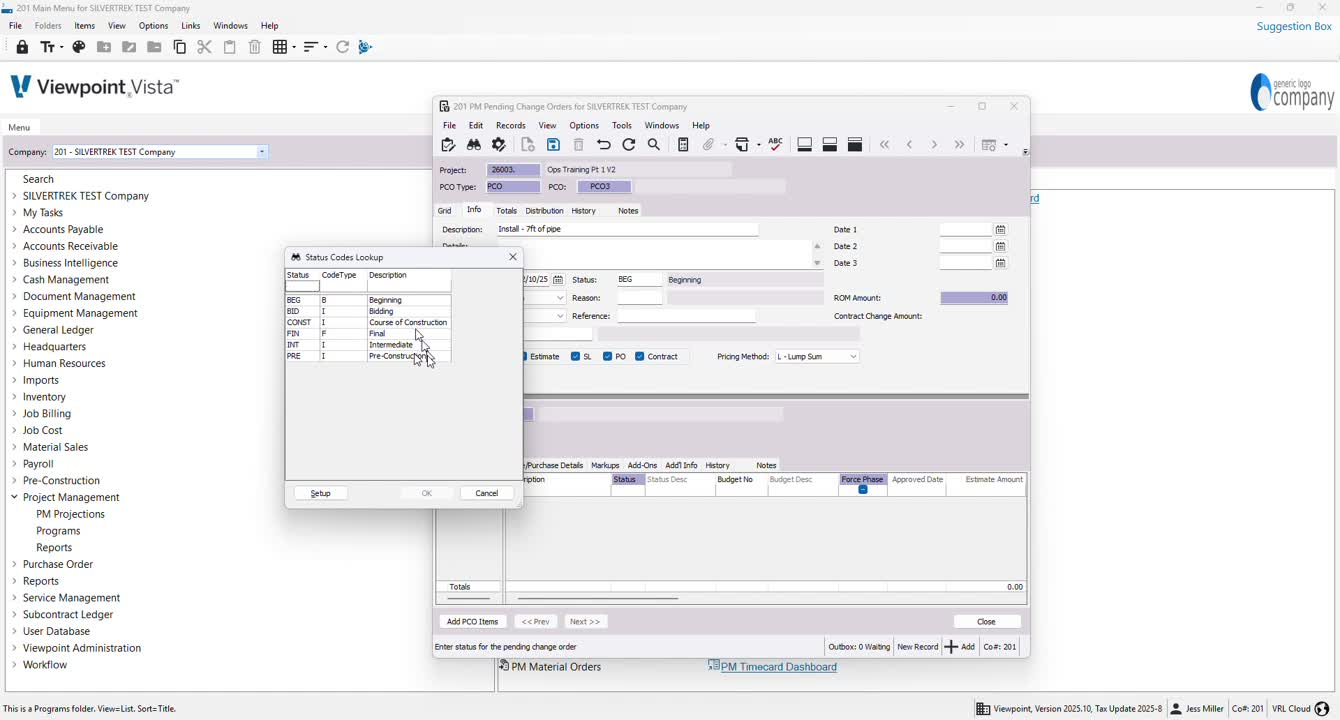Select the FIN Final status row
The height and width of the screenshot is (720, 1340).
(368, 333)
